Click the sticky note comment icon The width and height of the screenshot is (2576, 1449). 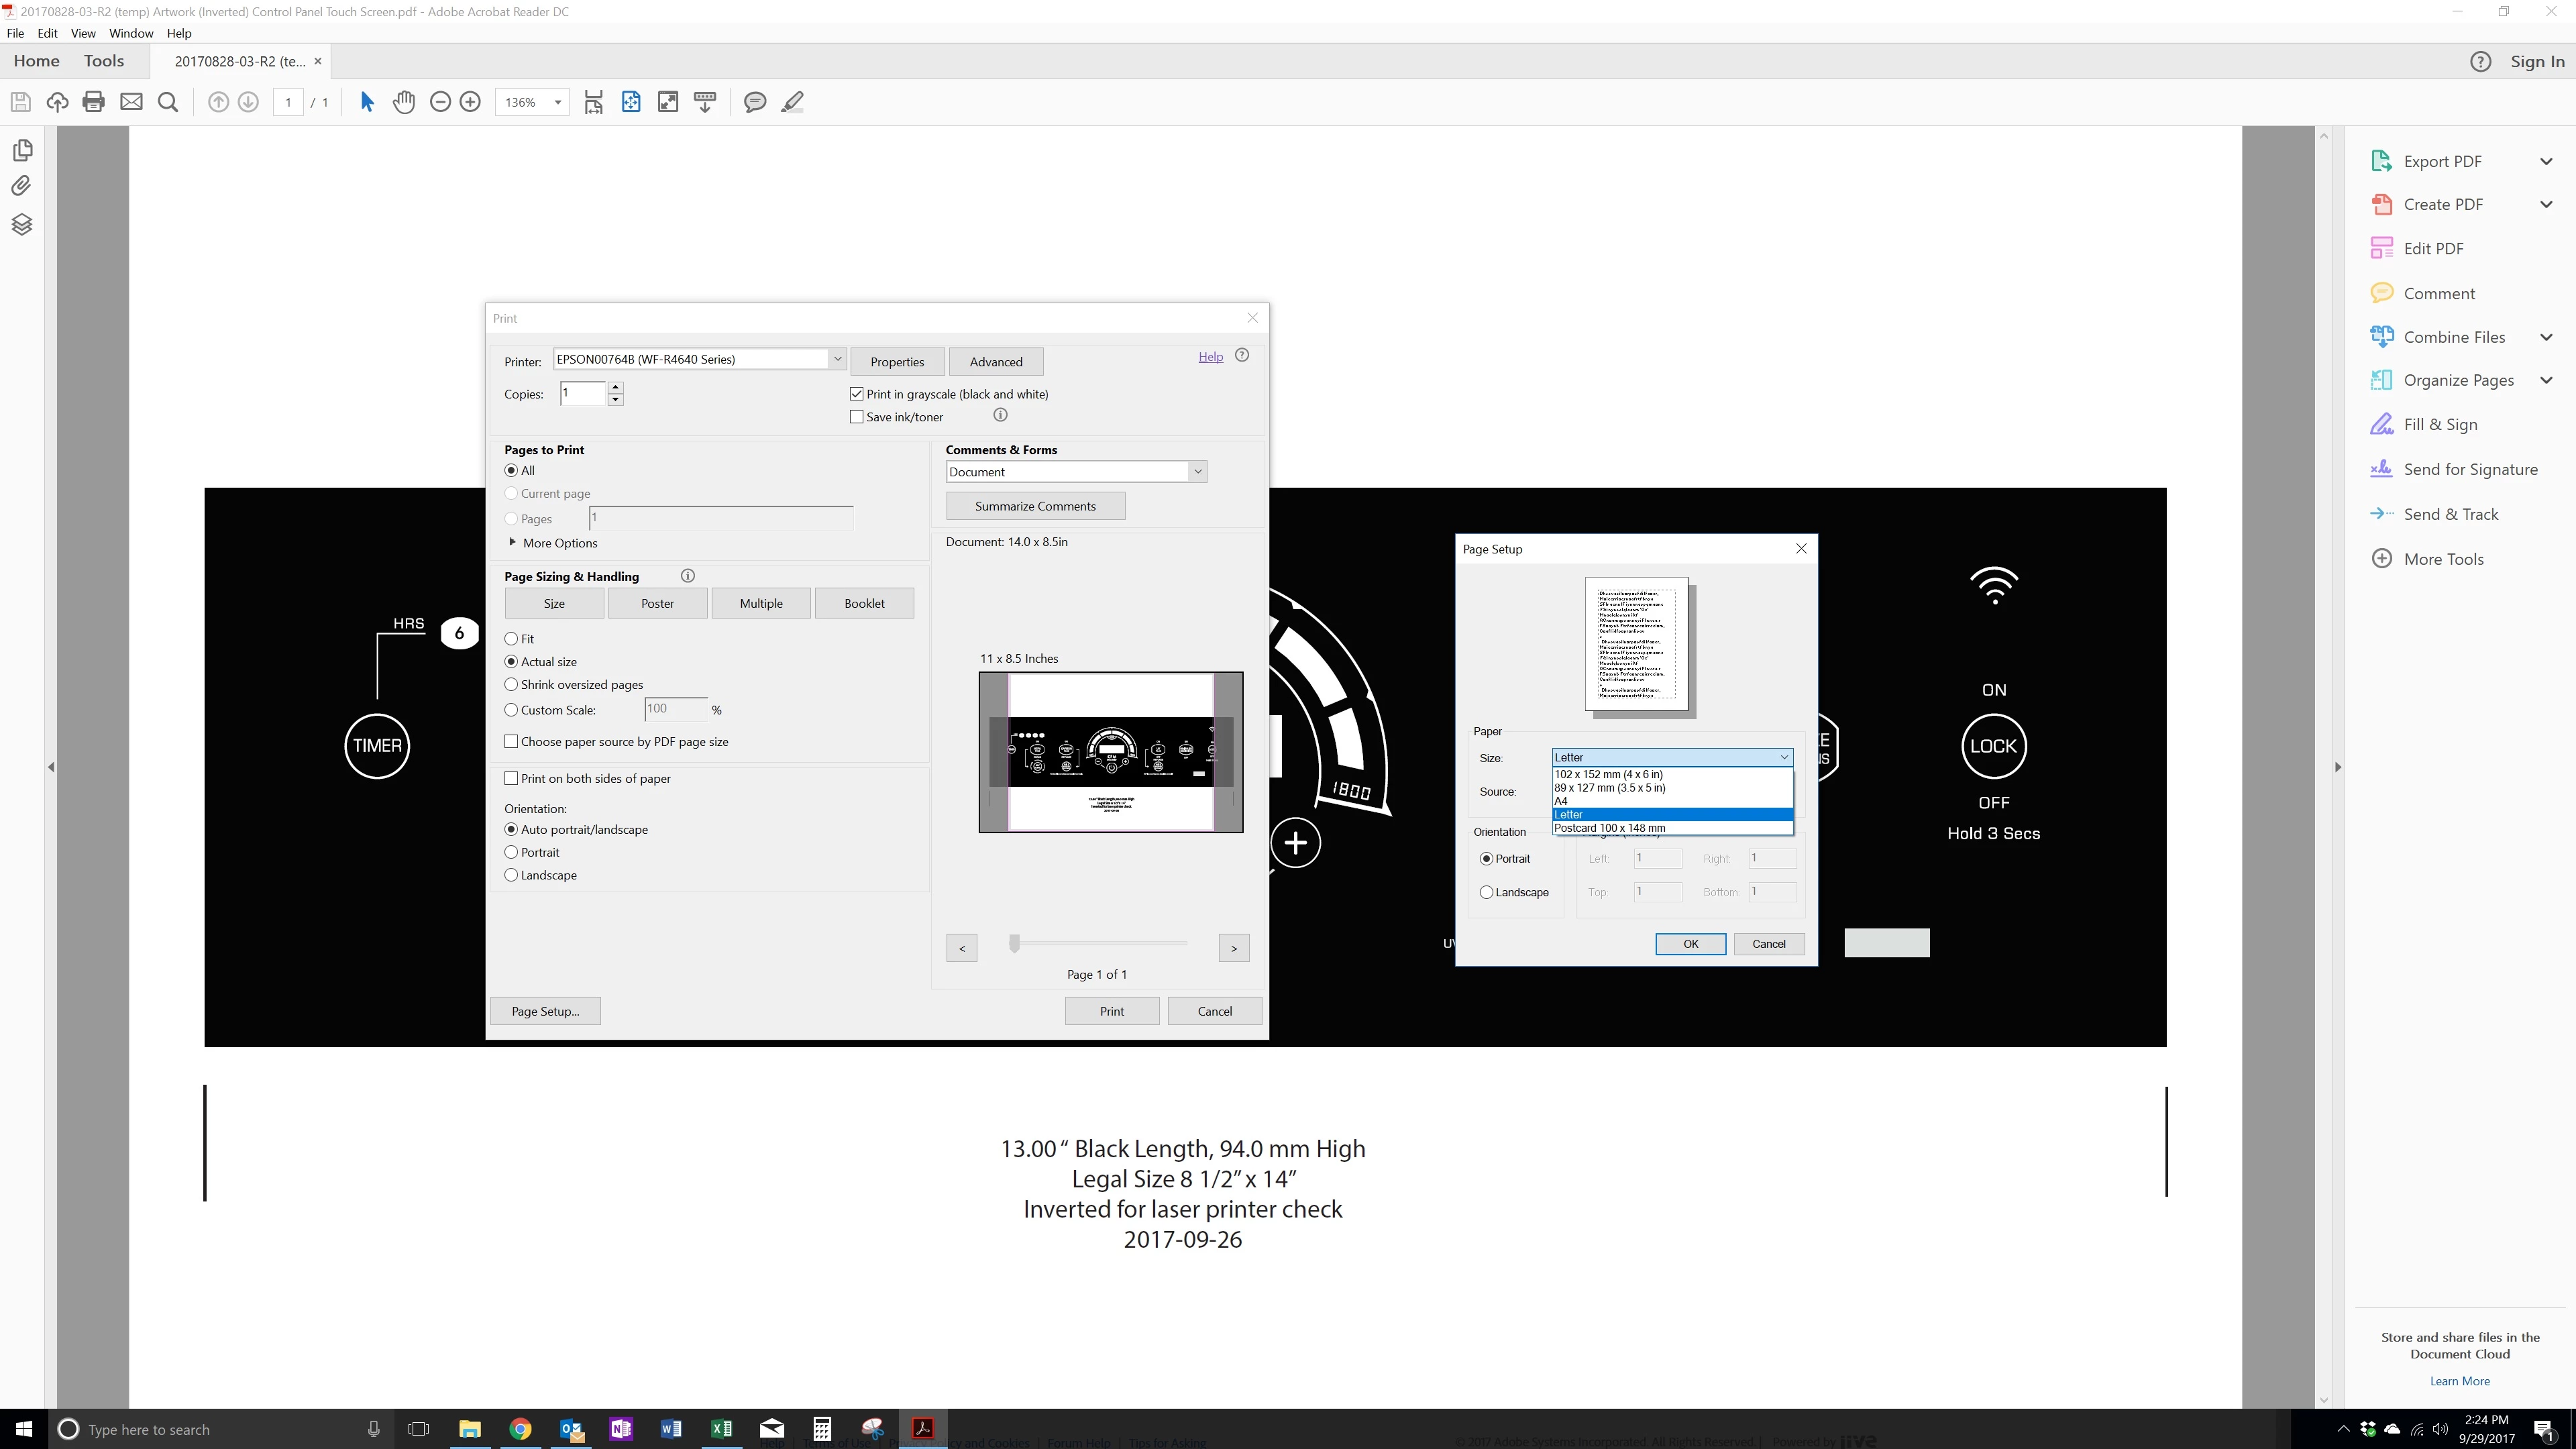(x=755, y=102)
